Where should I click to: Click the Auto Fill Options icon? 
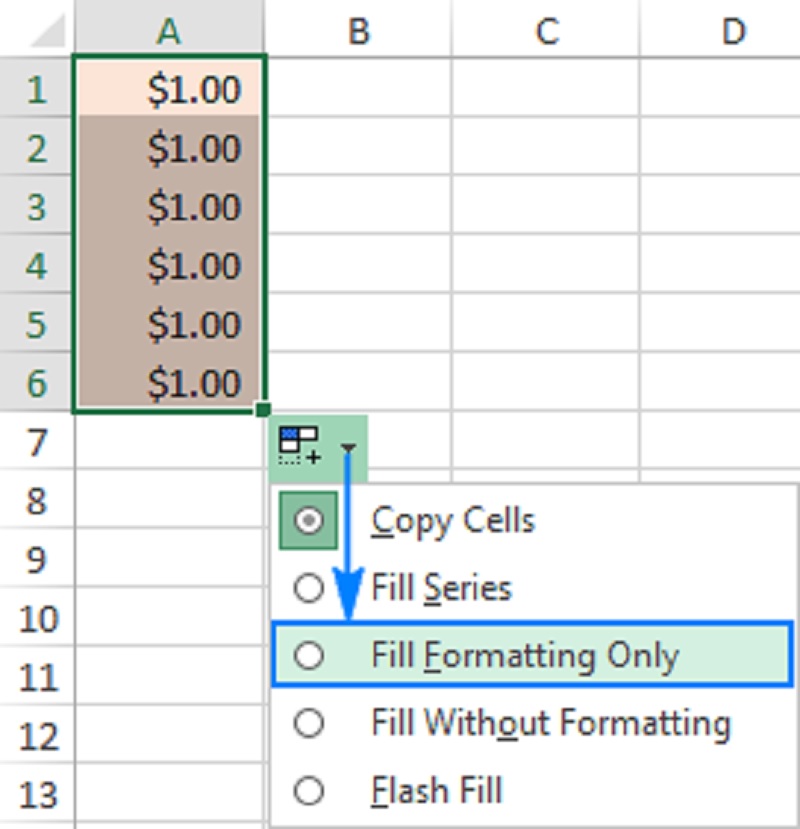click(x=297, y=443)
